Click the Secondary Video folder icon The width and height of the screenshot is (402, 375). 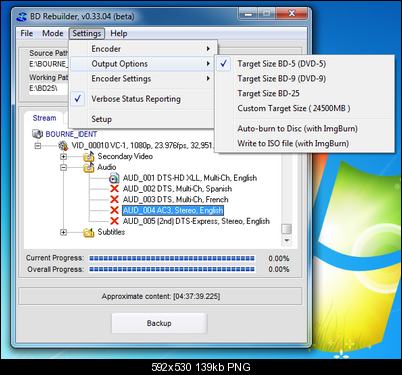pyautogui.click(x=89, y=156)
